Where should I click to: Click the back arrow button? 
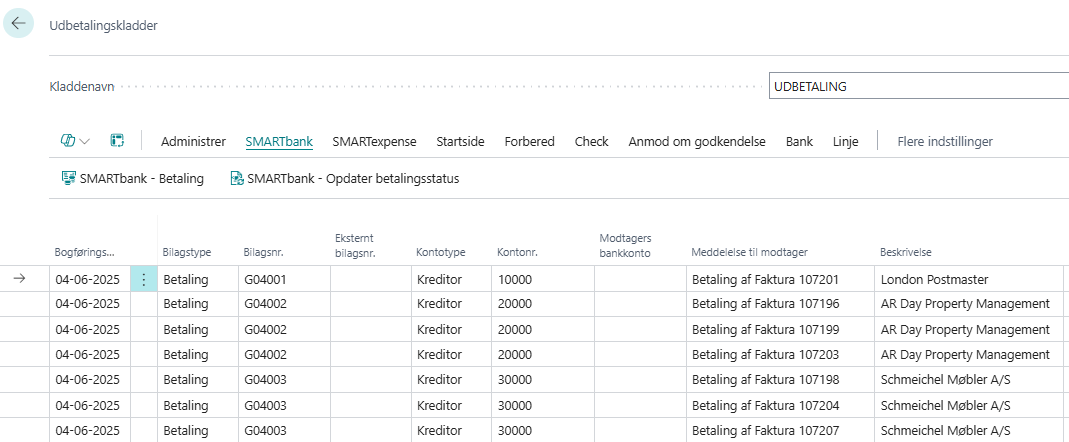pyautogui.click(x=19, y=24)
